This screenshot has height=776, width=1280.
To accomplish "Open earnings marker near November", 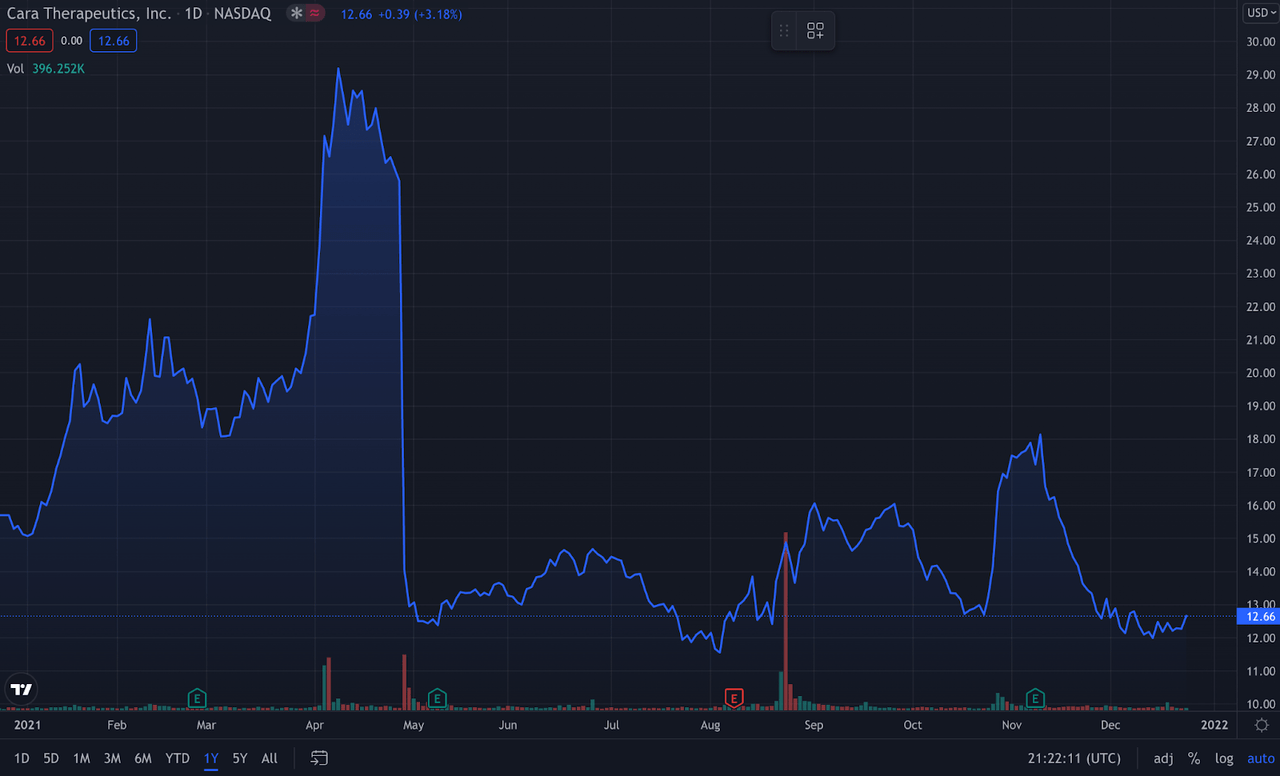I will pos(1035,698).
